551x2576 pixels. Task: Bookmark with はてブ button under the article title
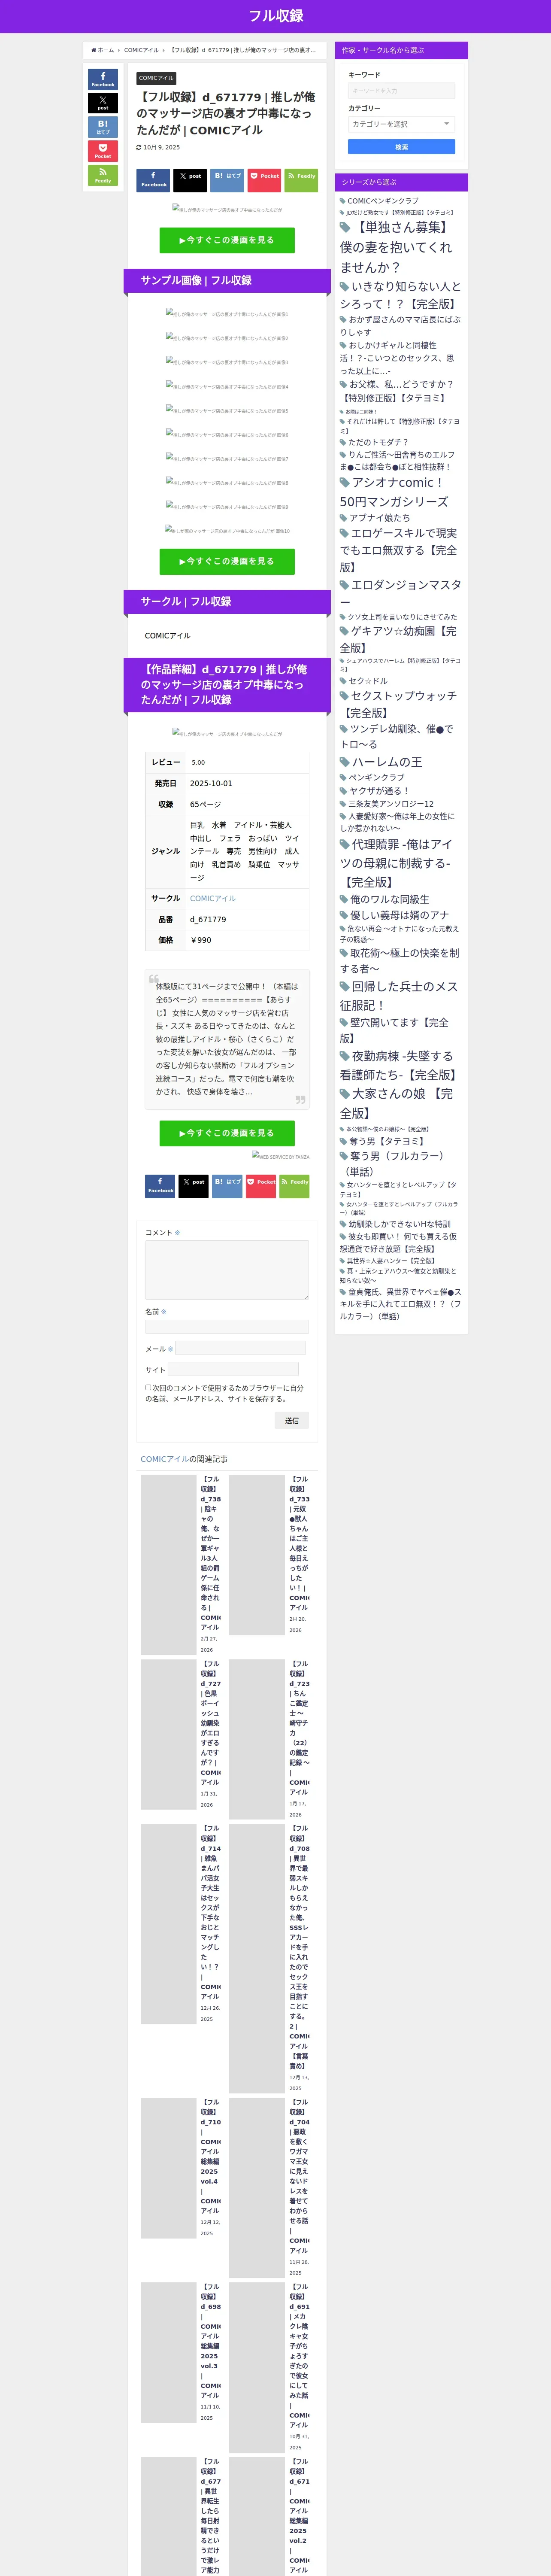point(227,180)
